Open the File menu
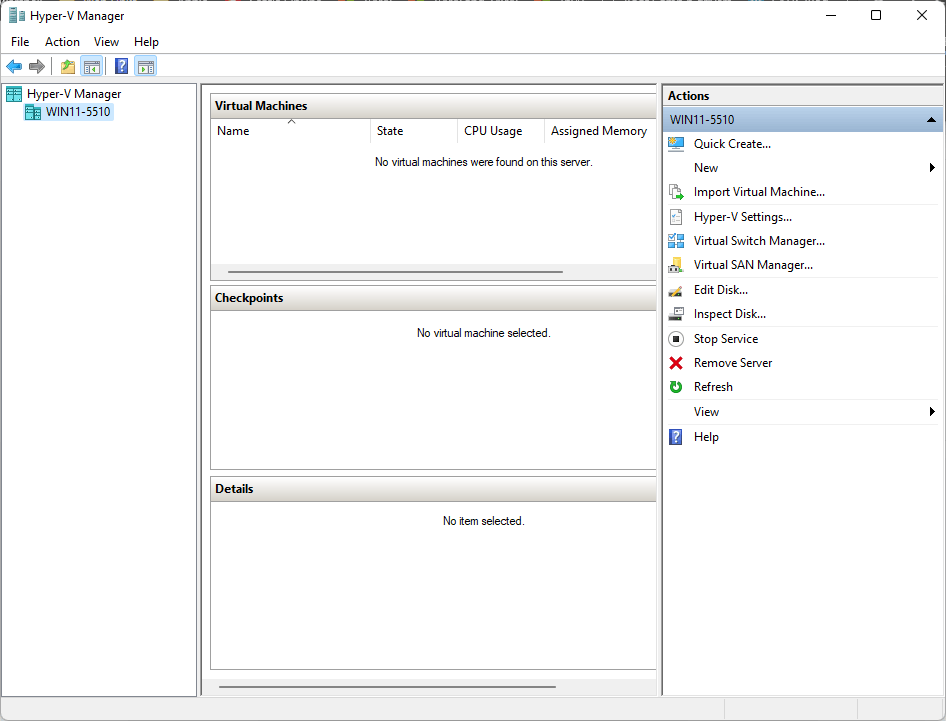 [20, 42]
